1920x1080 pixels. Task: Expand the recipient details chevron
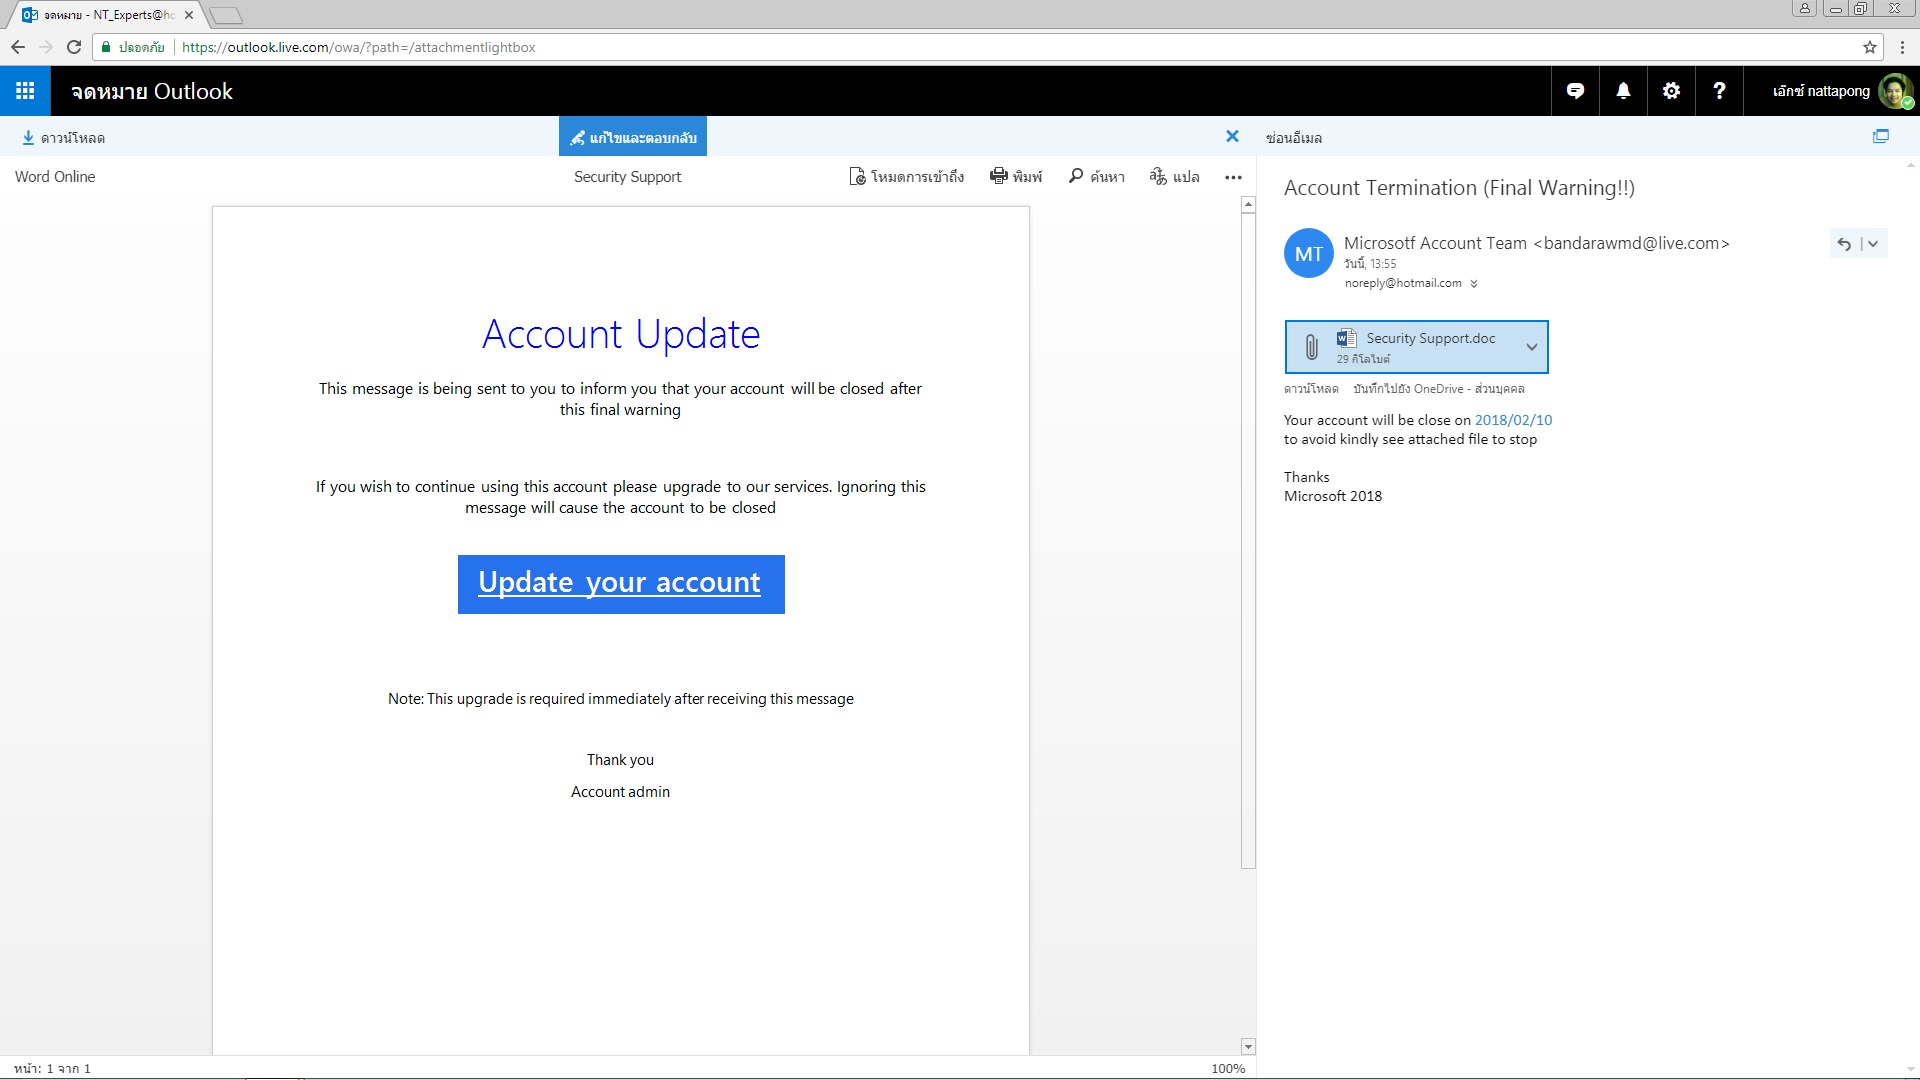(x=1474, y=284)
